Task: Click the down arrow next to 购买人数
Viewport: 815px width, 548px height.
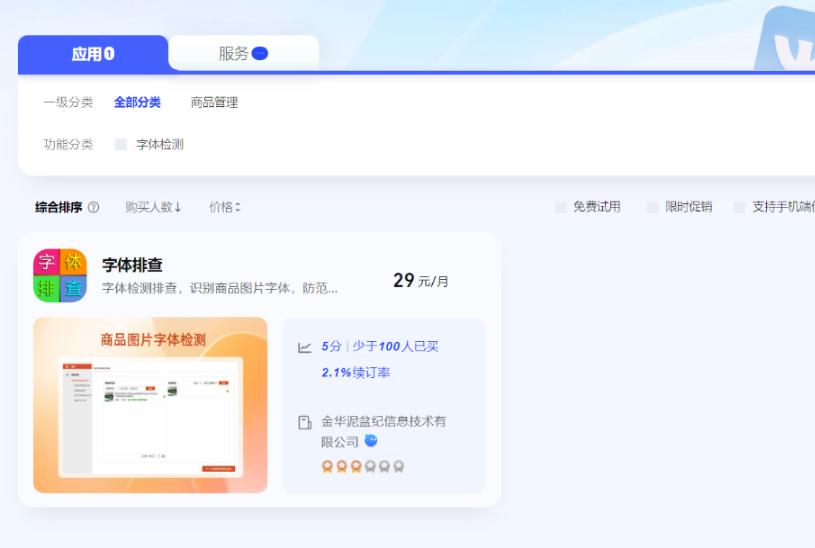Action: (178, 208)
